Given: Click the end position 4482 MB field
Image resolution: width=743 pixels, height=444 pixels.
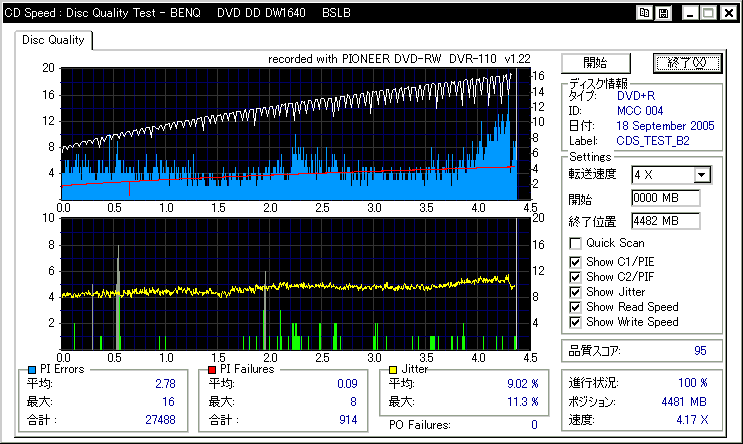Looking at the screenshot, I should [x=665, y=220].
